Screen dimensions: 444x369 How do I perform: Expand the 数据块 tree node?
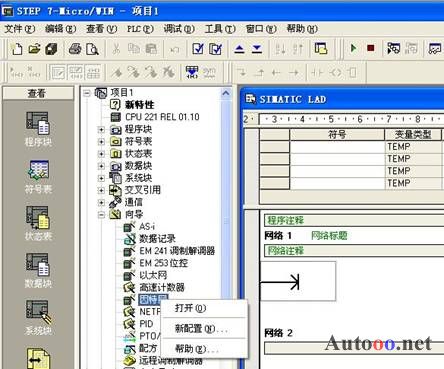pyautogui.click(x=101, y=166)
